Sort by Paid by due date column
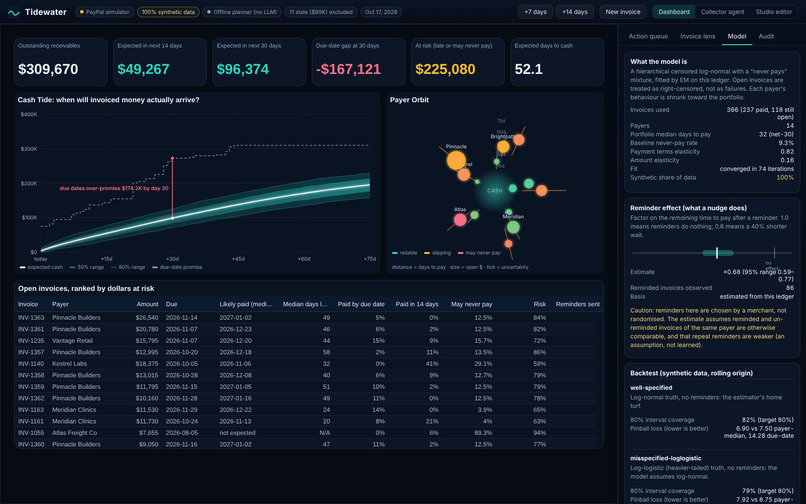Screen dimensions: 806x504 pyautogui.click(x=361, y=304)
